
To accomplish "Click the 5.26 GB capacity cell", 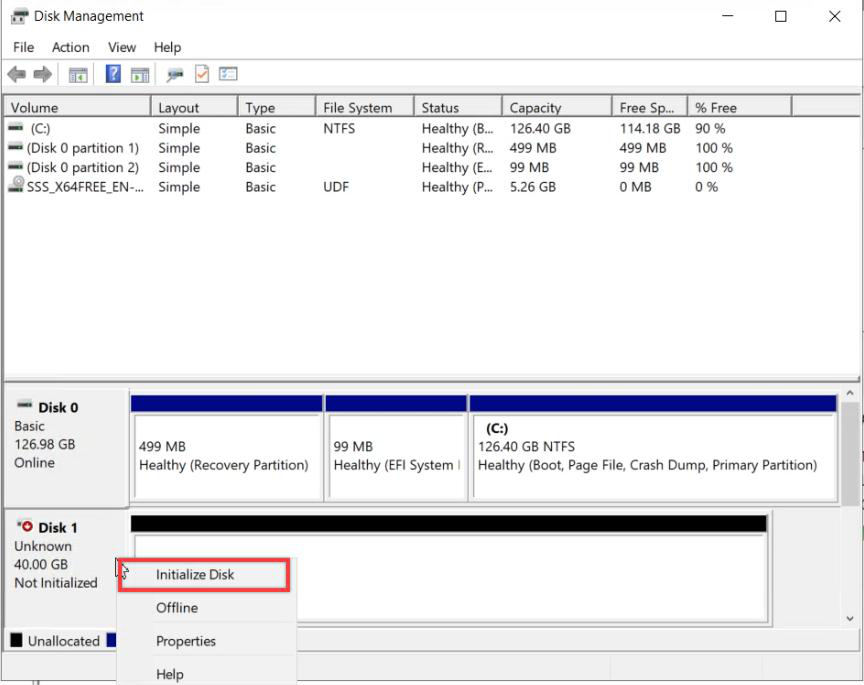I will pos(533,187).
